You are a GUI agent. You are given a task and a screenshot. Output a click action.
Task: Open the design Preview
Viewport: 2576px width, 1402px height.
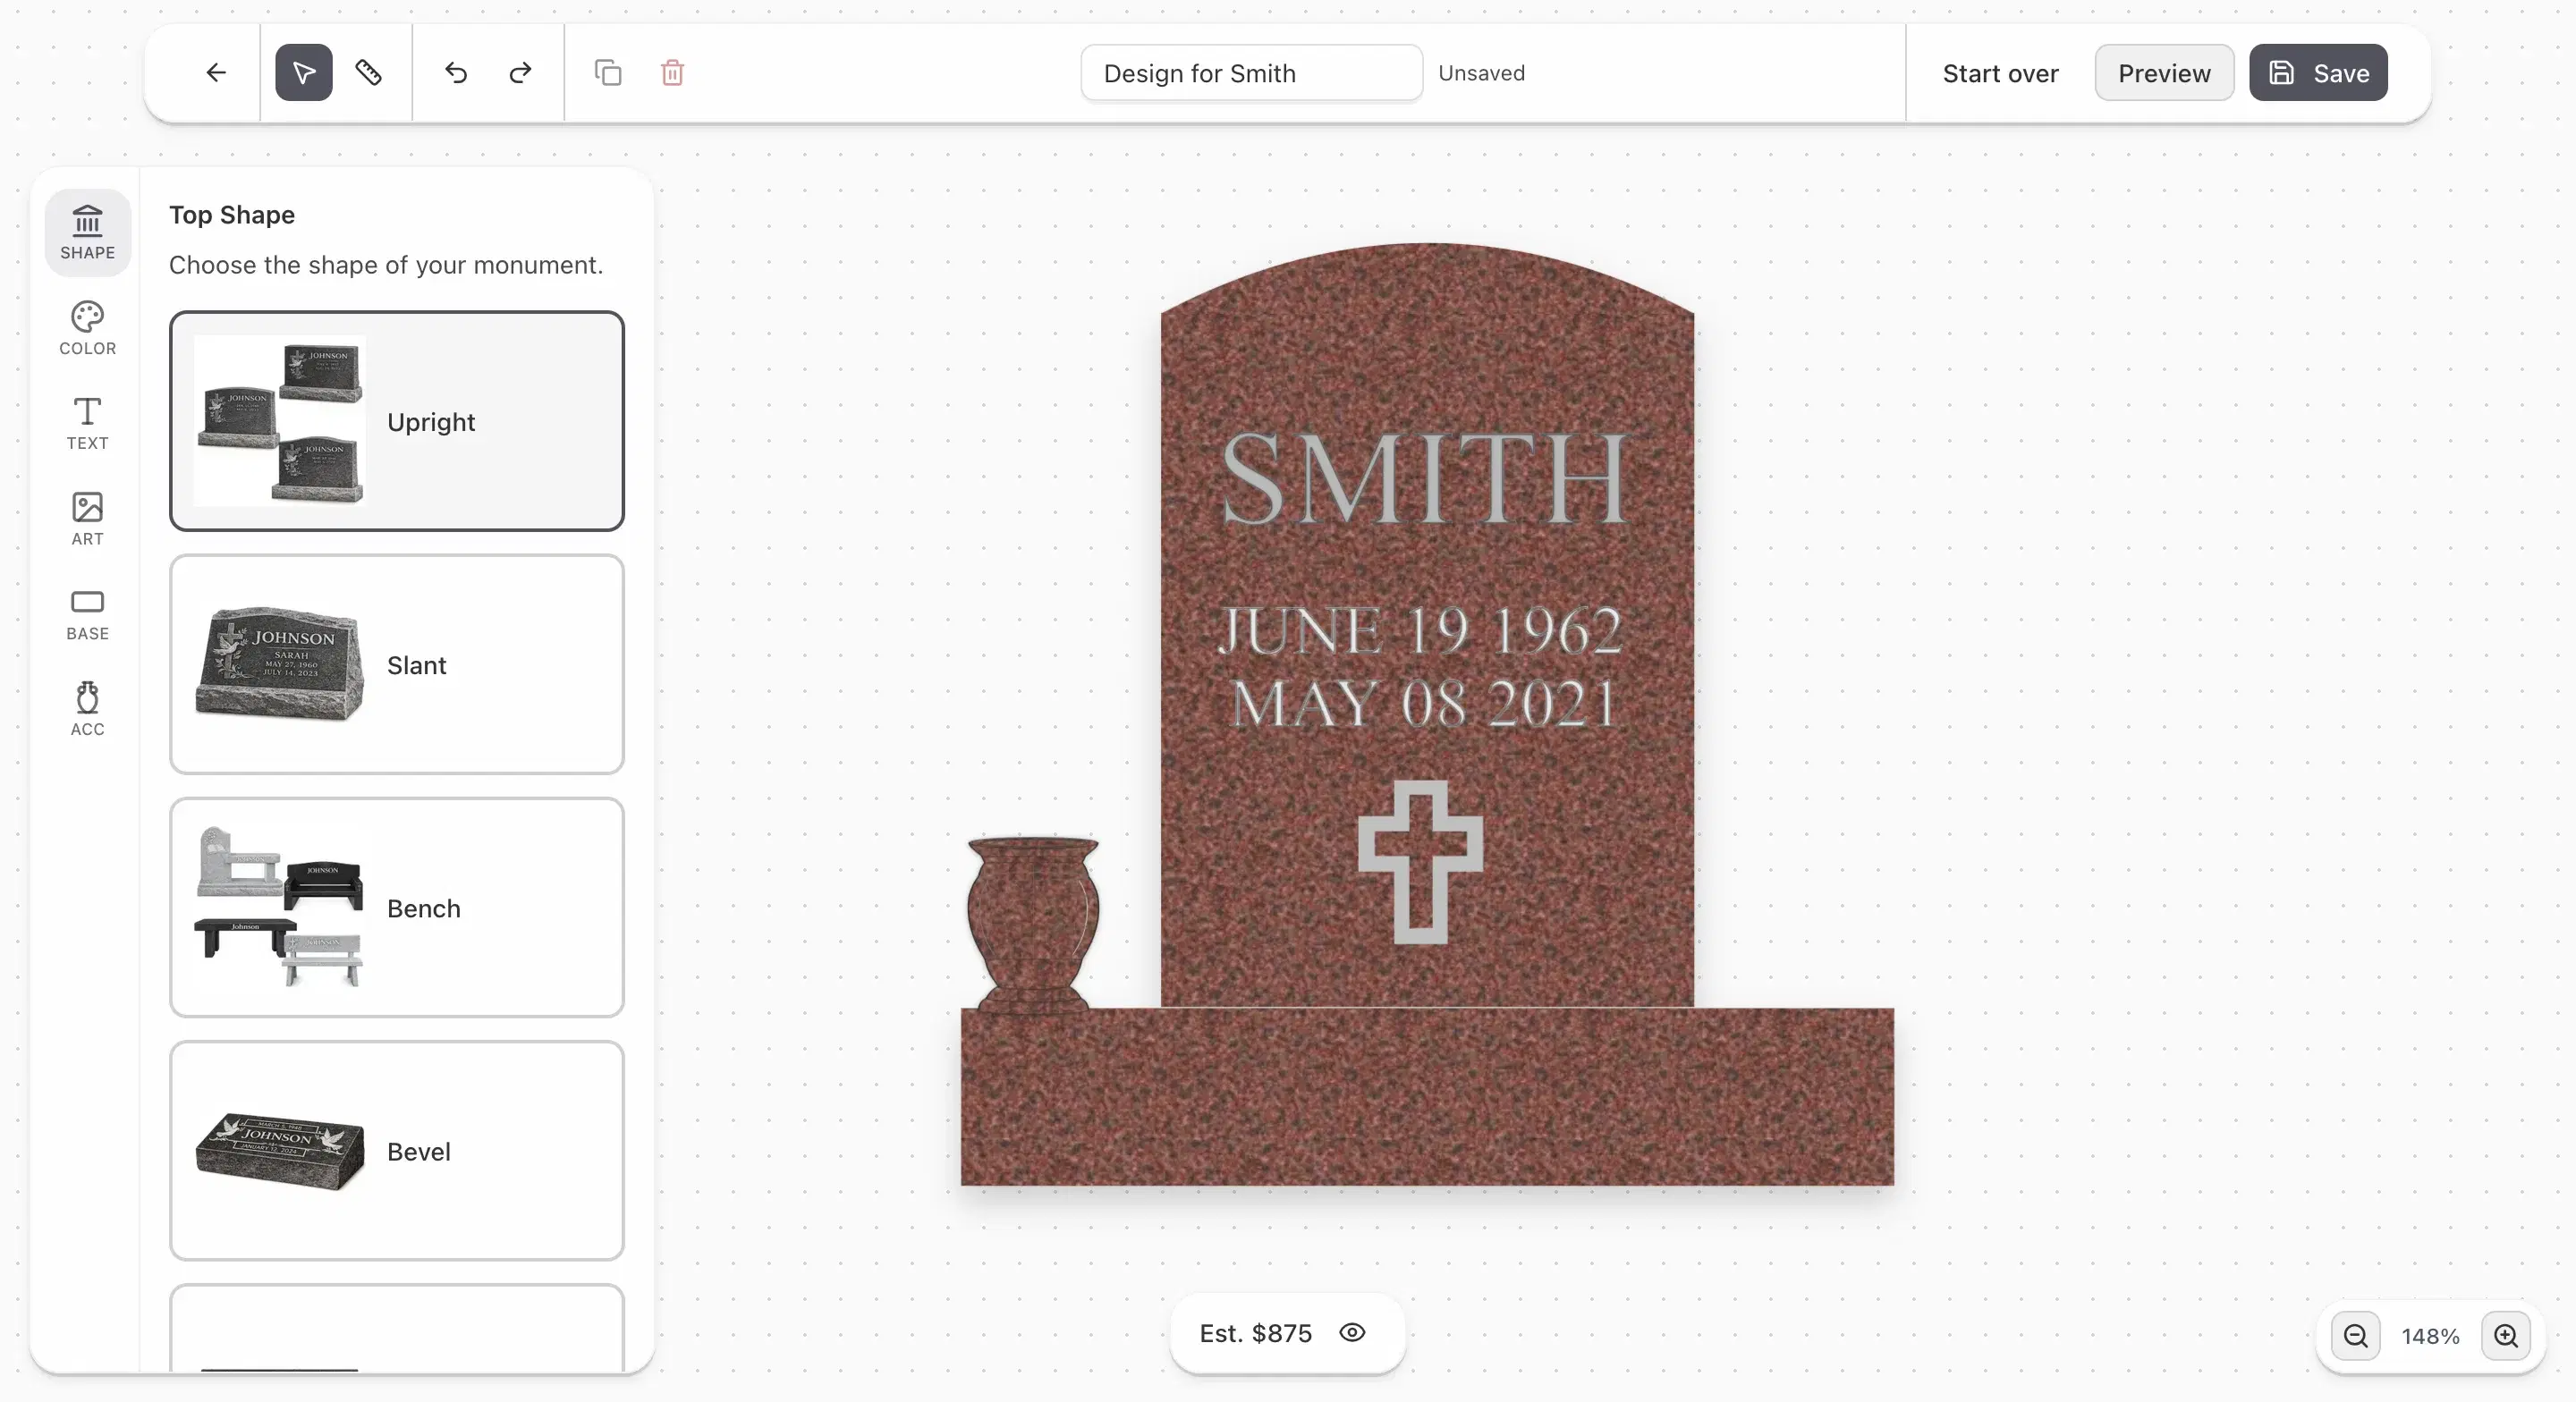click(x=2164, y=72)
